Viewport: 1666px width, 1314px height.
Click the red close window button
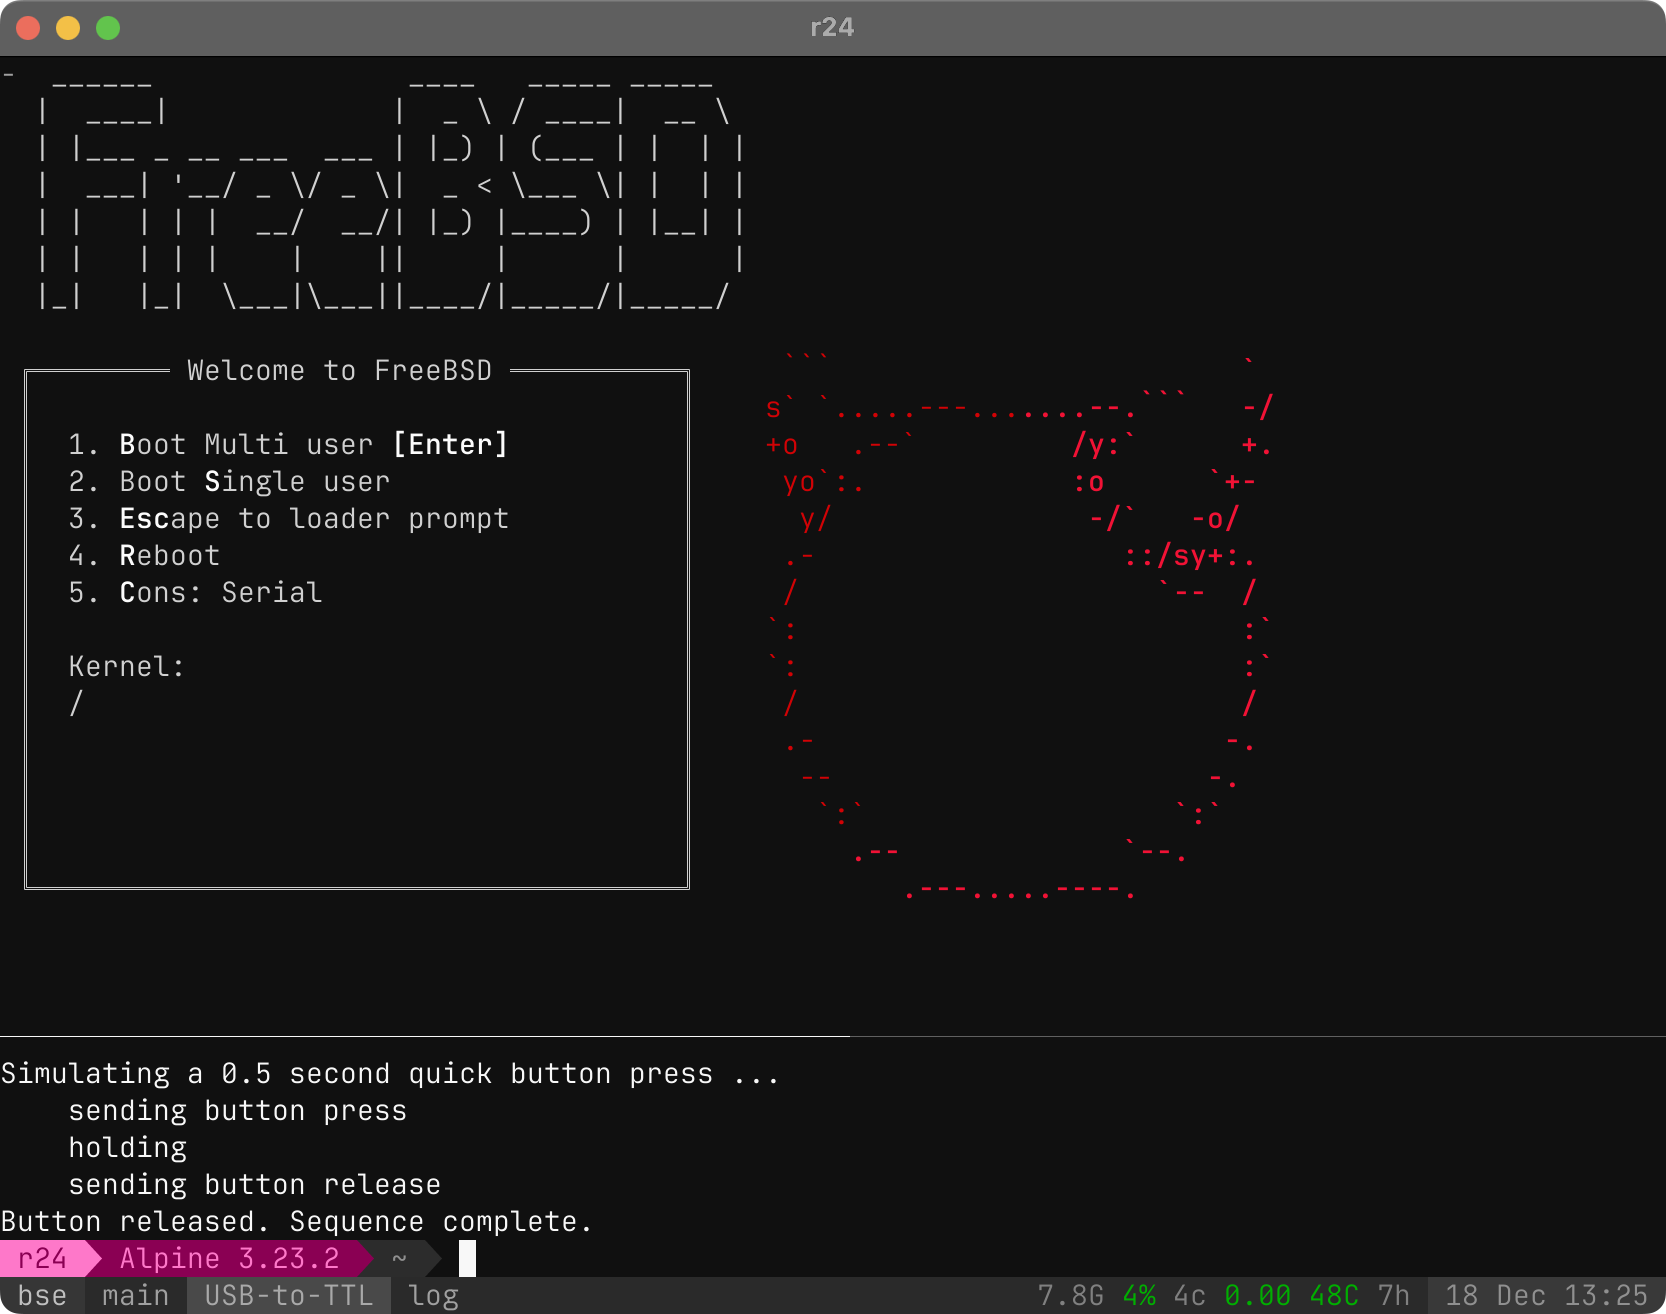pos(28,28)
